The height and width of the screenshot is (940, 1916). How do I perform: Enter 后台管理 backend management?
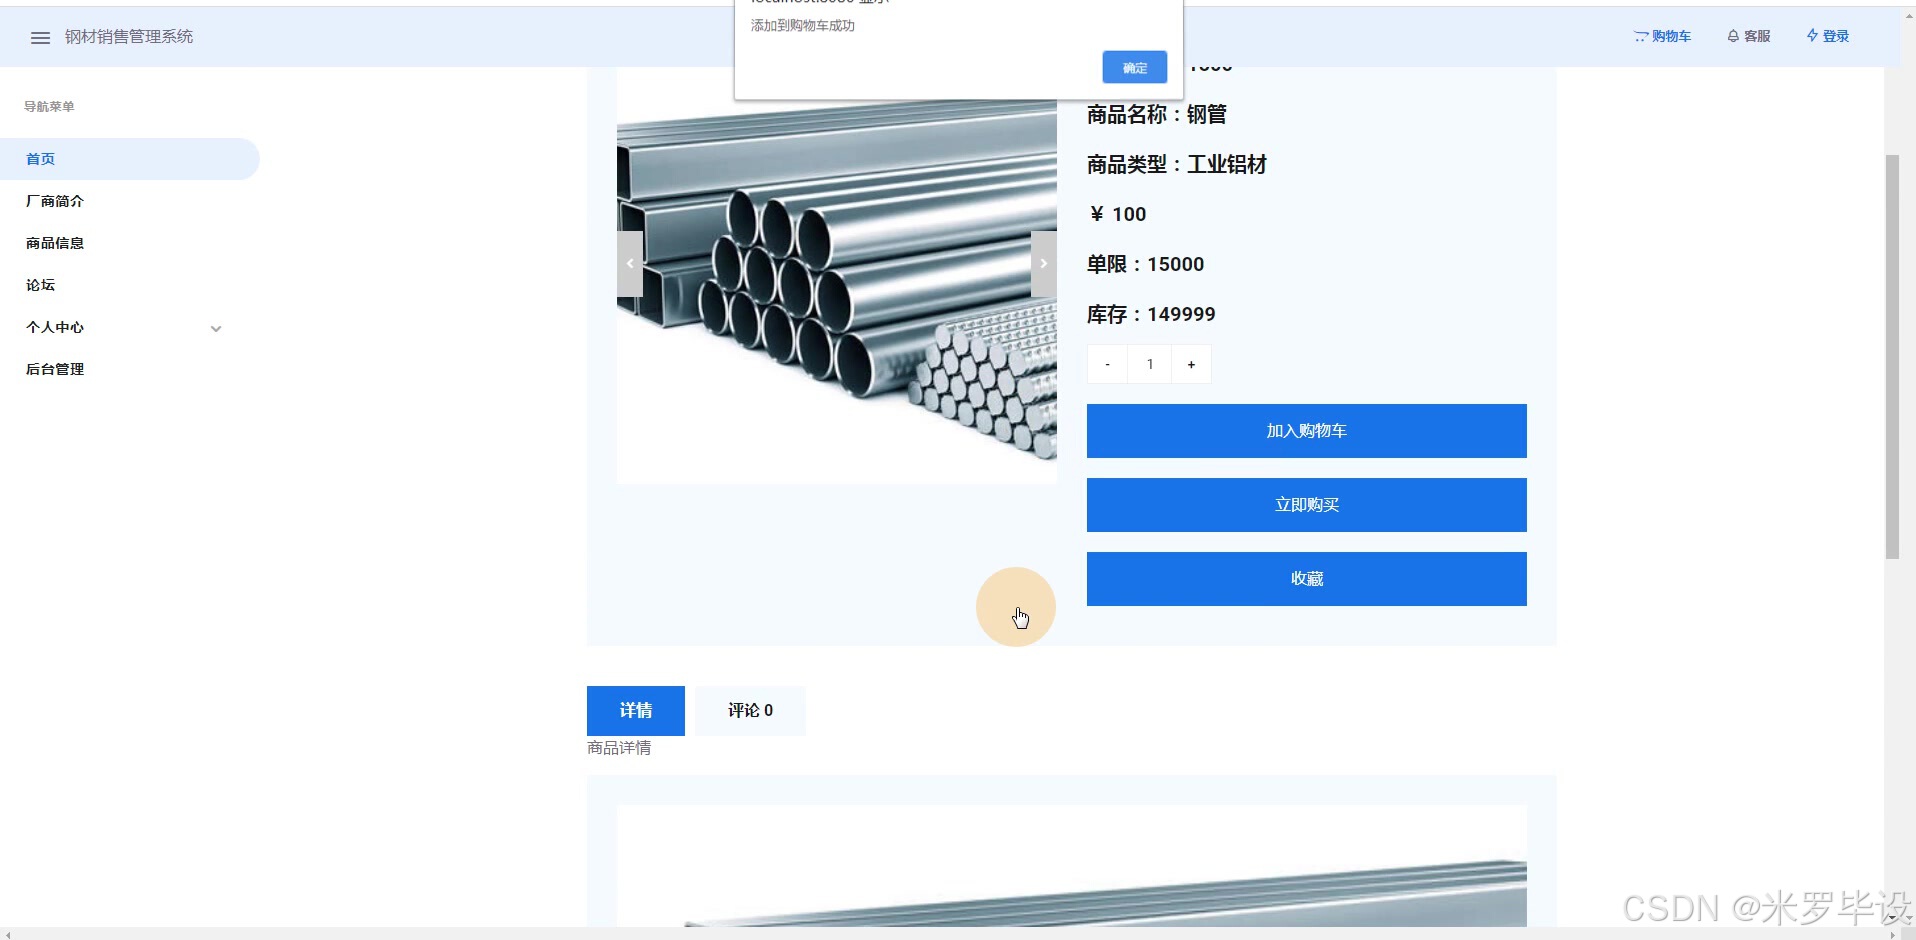(54, 369)
